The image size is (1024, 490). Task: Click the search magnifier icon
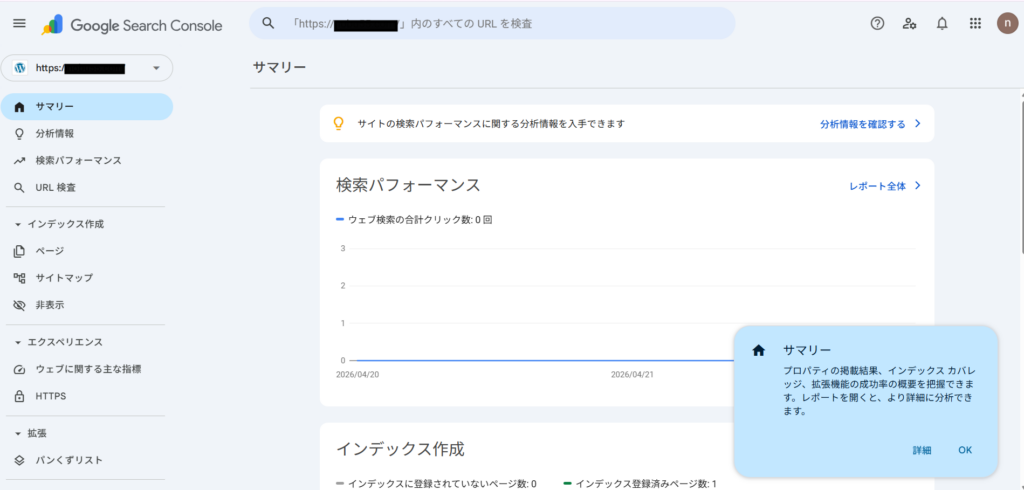[268, 23]
